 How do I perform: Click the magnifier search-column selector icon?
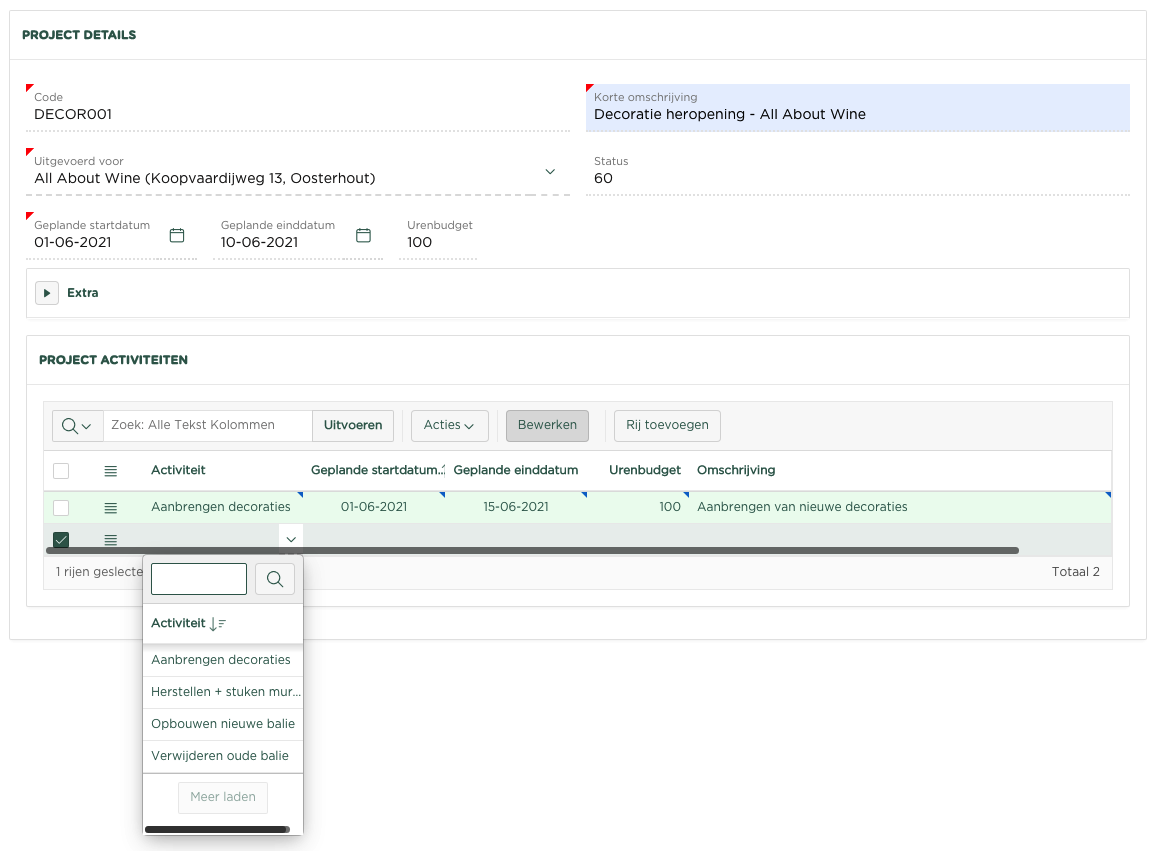[x=77, y=425]
